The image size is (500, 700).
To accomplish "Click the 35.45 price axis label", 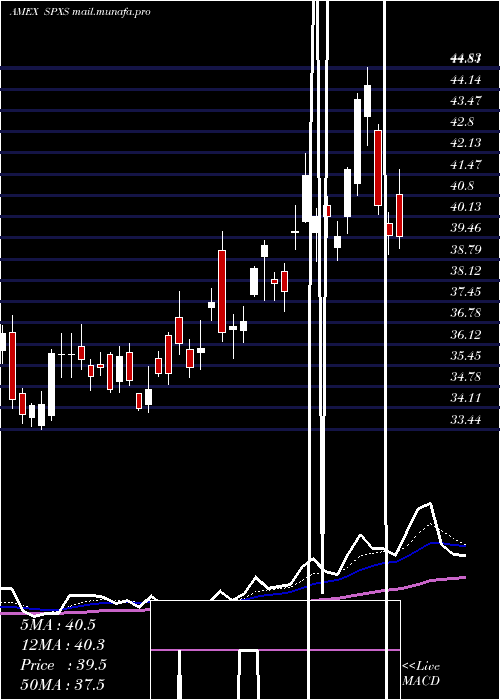I will [x=466, y=356].
